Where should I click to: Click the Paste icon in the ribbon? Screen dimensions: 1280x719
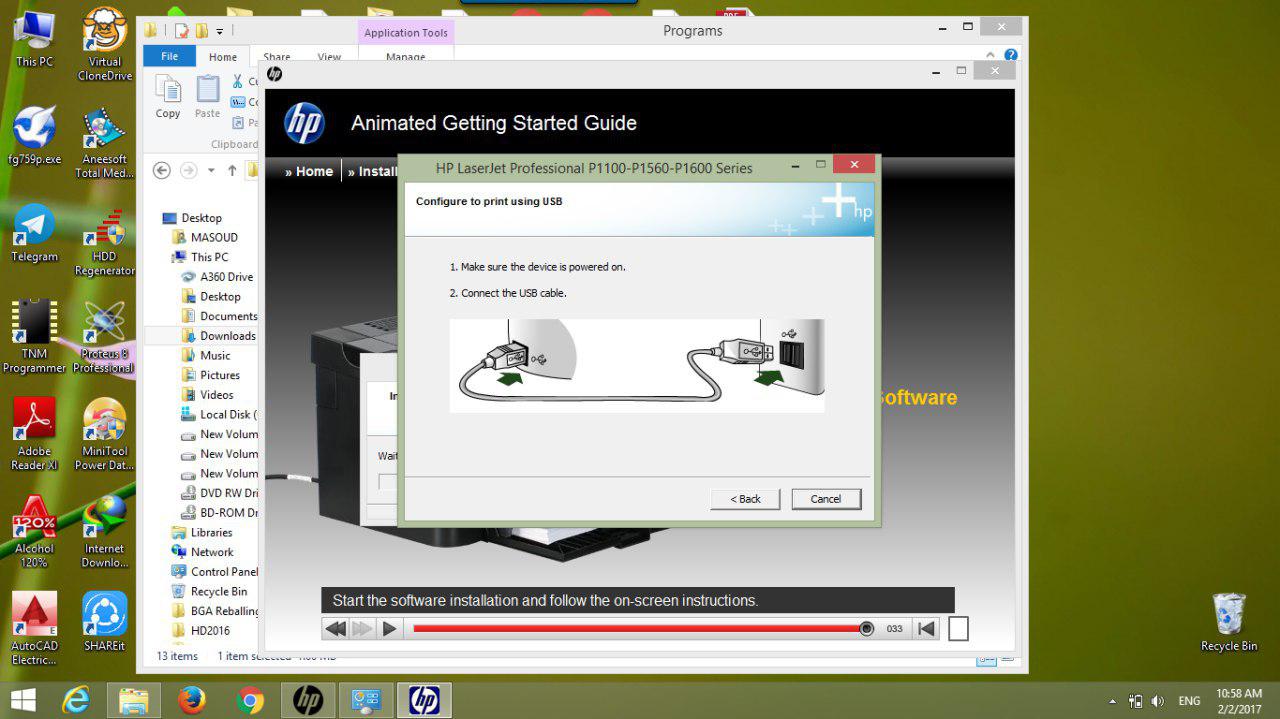[x=207, y=97]
